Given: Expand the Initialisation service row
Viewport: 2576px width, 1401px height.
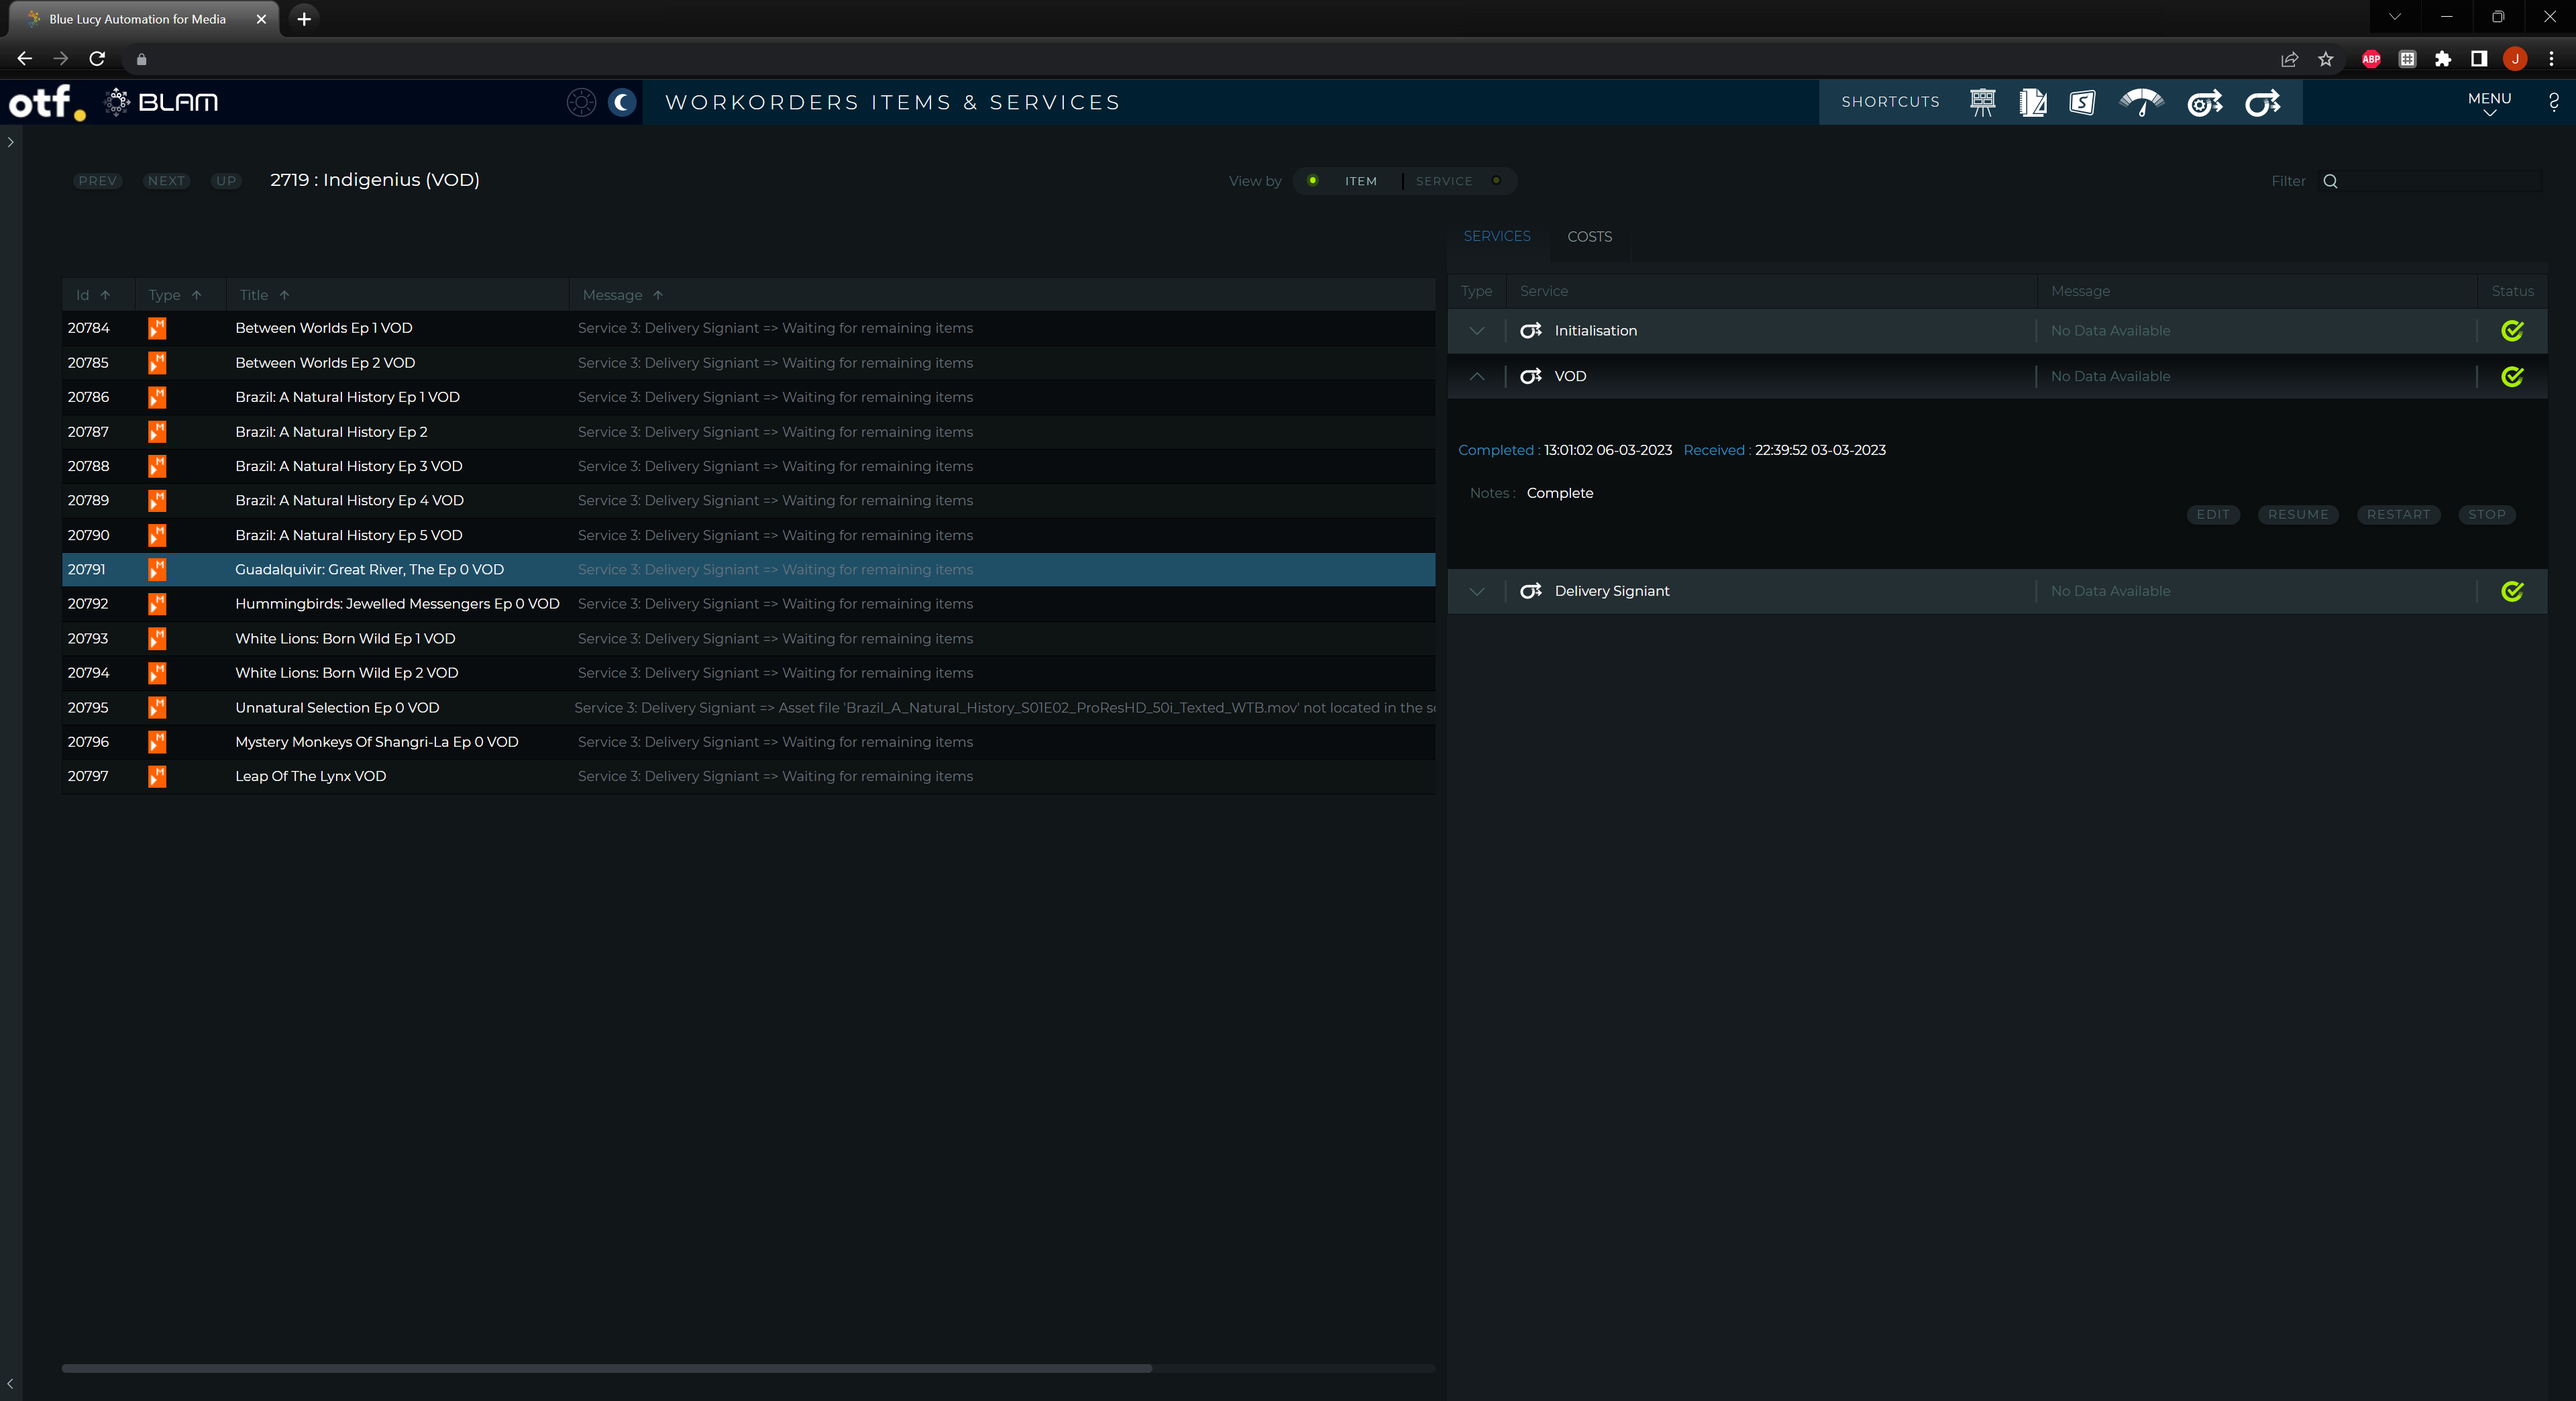Looking at the screenshot, I should pyautogui.click(x=1477, y=331).
